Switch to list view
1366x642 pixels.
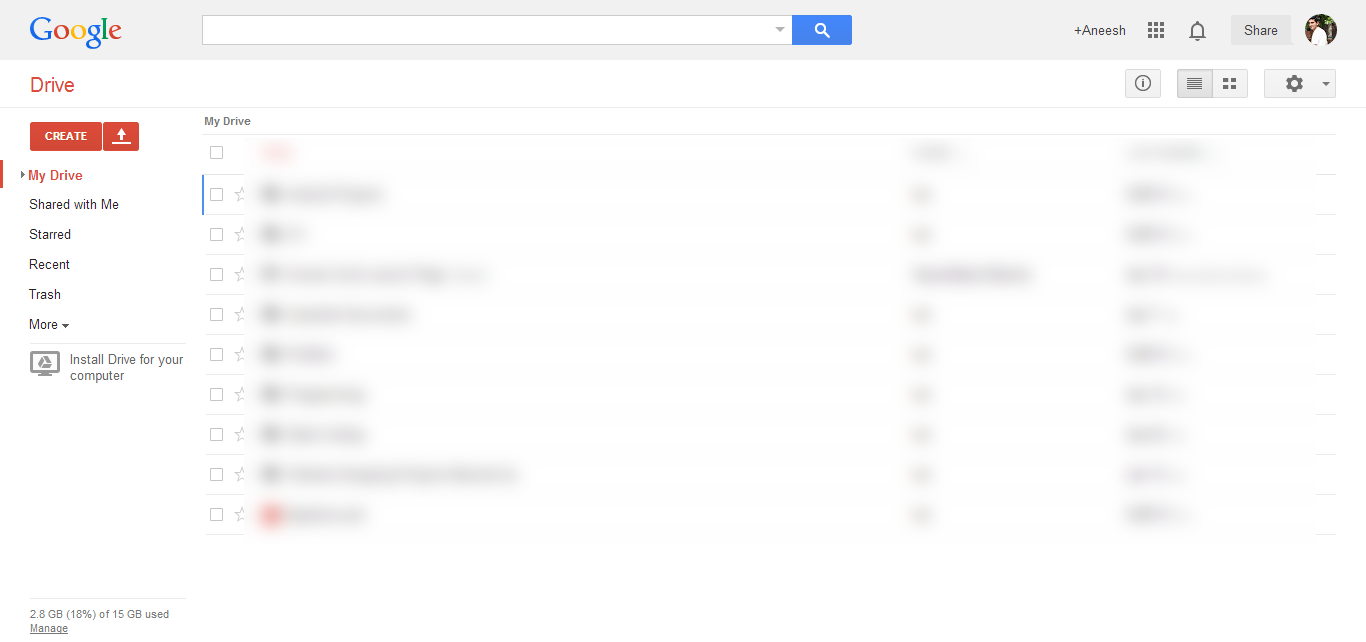point(1195,83)
